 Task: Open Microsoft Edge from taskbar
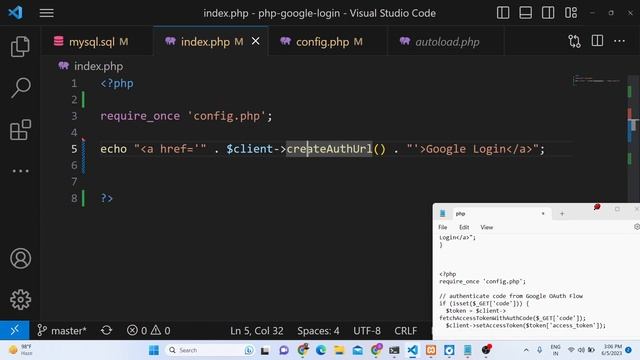[321, 350]
